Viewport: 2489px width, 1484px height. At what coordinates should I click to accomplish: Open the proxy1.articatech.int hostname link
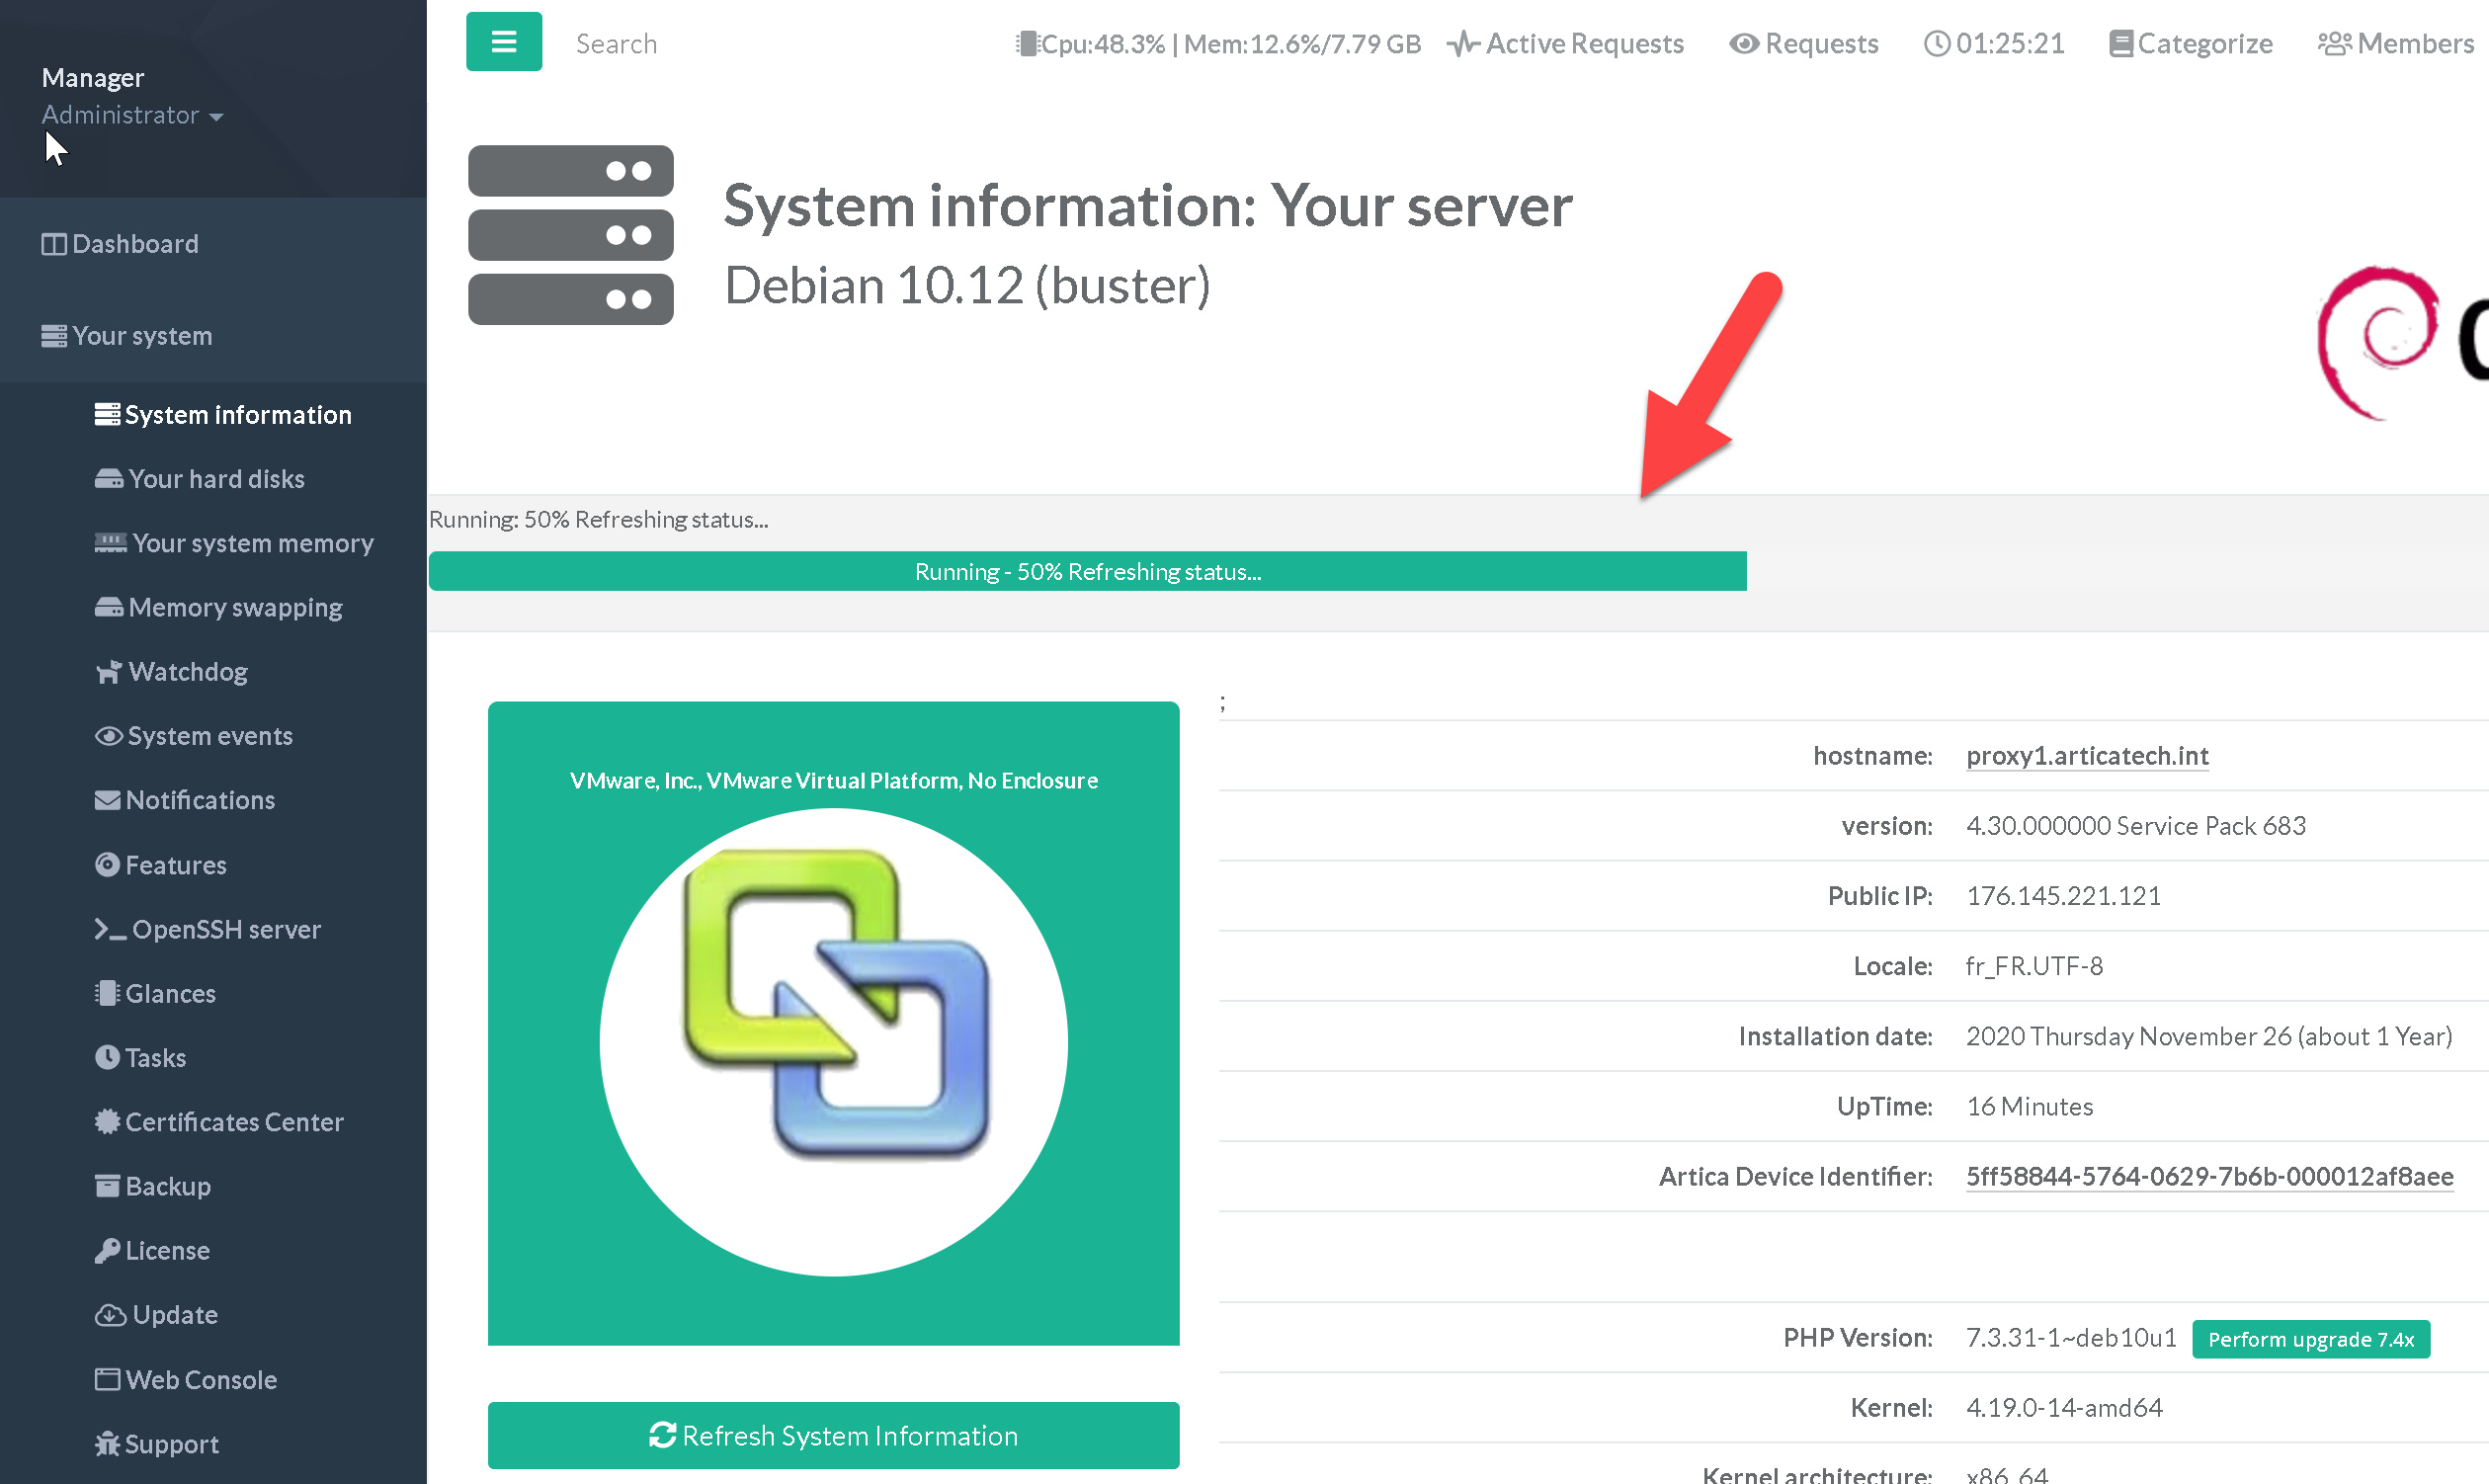2086,756
